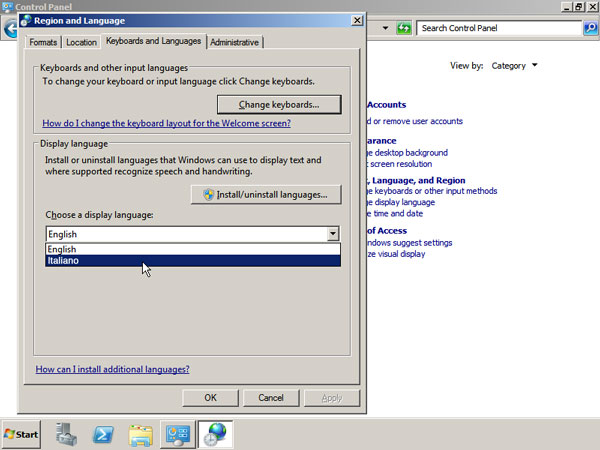The width and height of the screenshot is (600, 450).
Task: Click the OK button
Action: point(210,398)
